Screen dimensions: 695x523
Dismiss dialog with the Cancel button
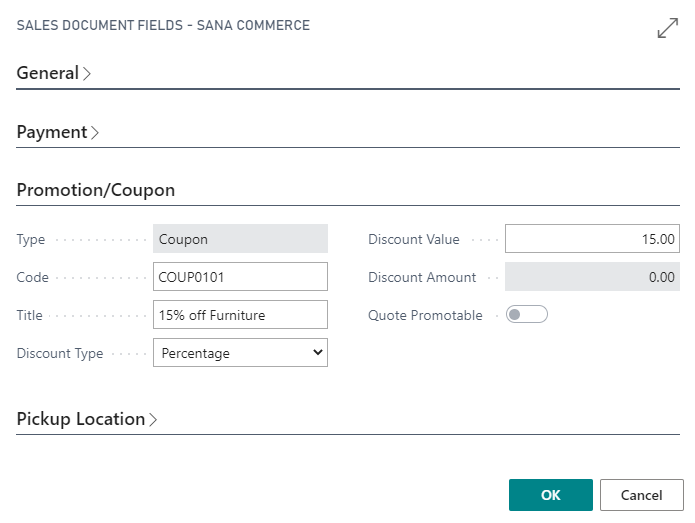(641, 495)
